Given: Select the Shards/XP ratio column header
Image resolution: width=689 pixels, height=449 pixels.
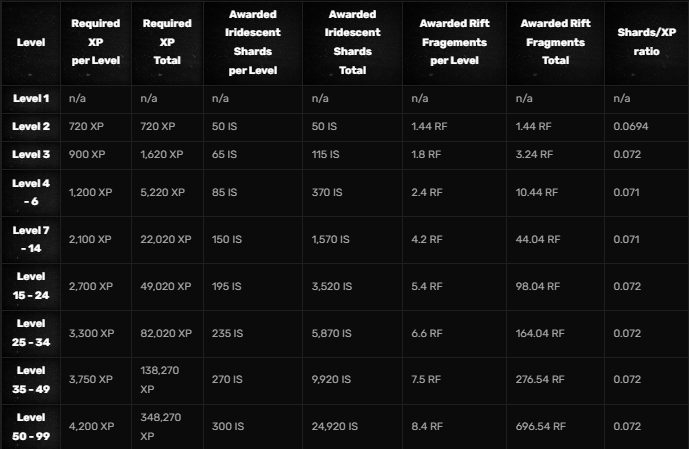Looking at the screenshot, I should [646, 42].
